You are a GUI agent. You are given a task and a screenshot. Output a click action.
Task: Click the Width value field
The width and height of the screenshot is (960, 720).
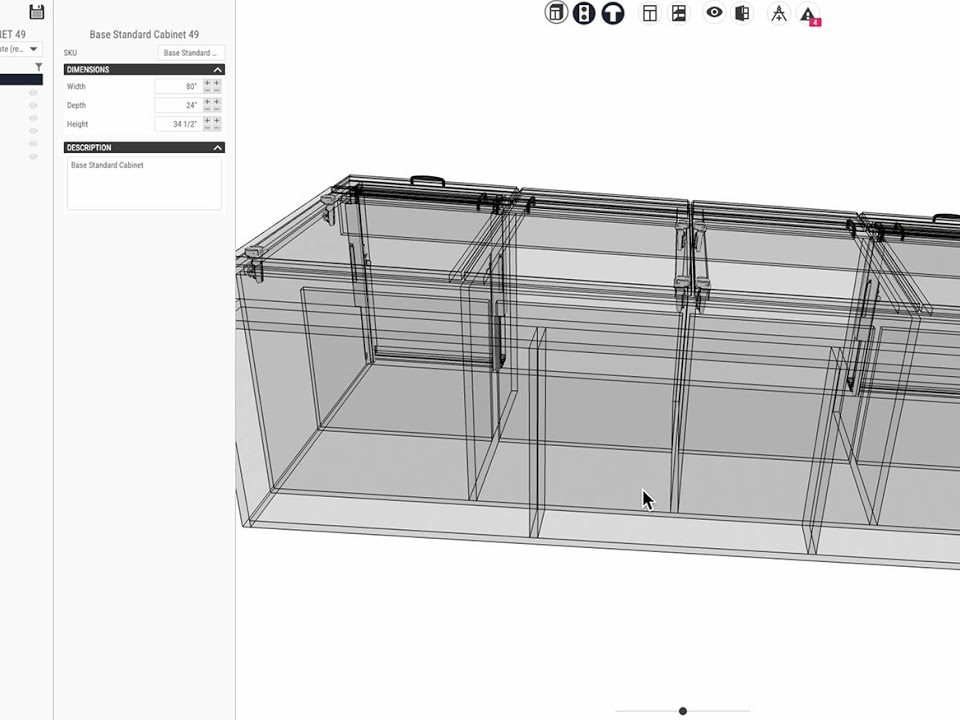coord(178,87)
